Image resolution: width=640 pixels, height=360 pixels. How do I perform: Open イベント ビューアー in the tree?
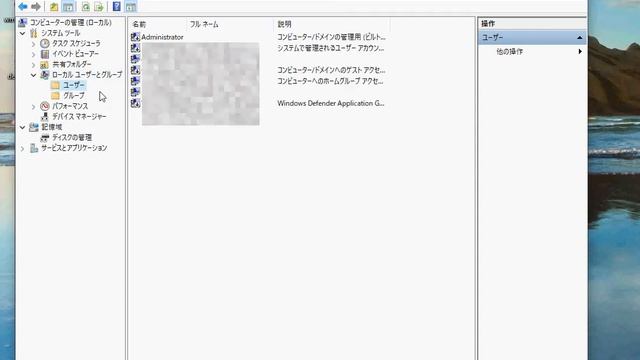coord(75,54)
